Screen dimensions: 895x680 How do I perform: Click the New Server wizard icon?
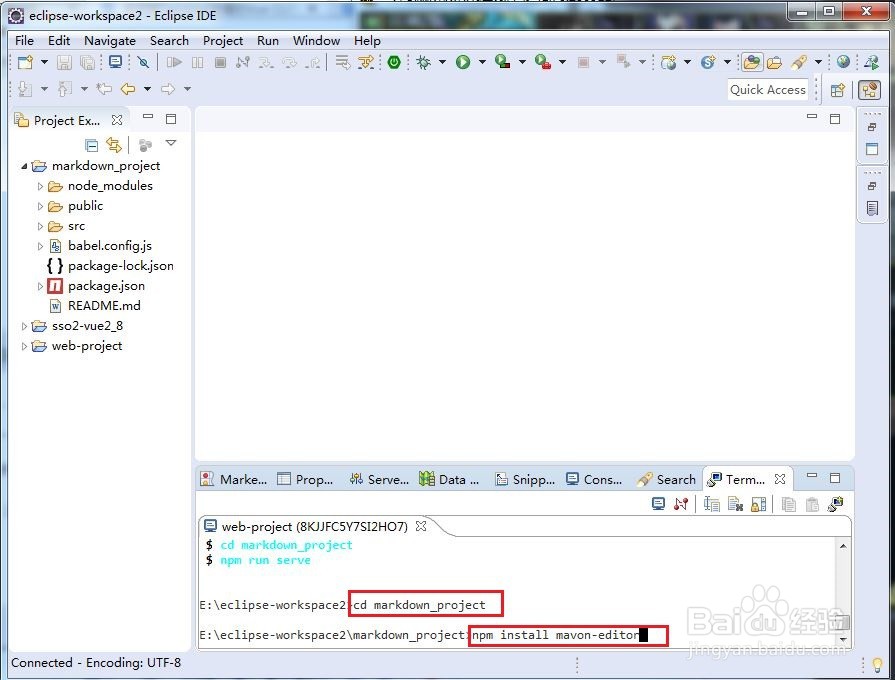pos(668,62)
